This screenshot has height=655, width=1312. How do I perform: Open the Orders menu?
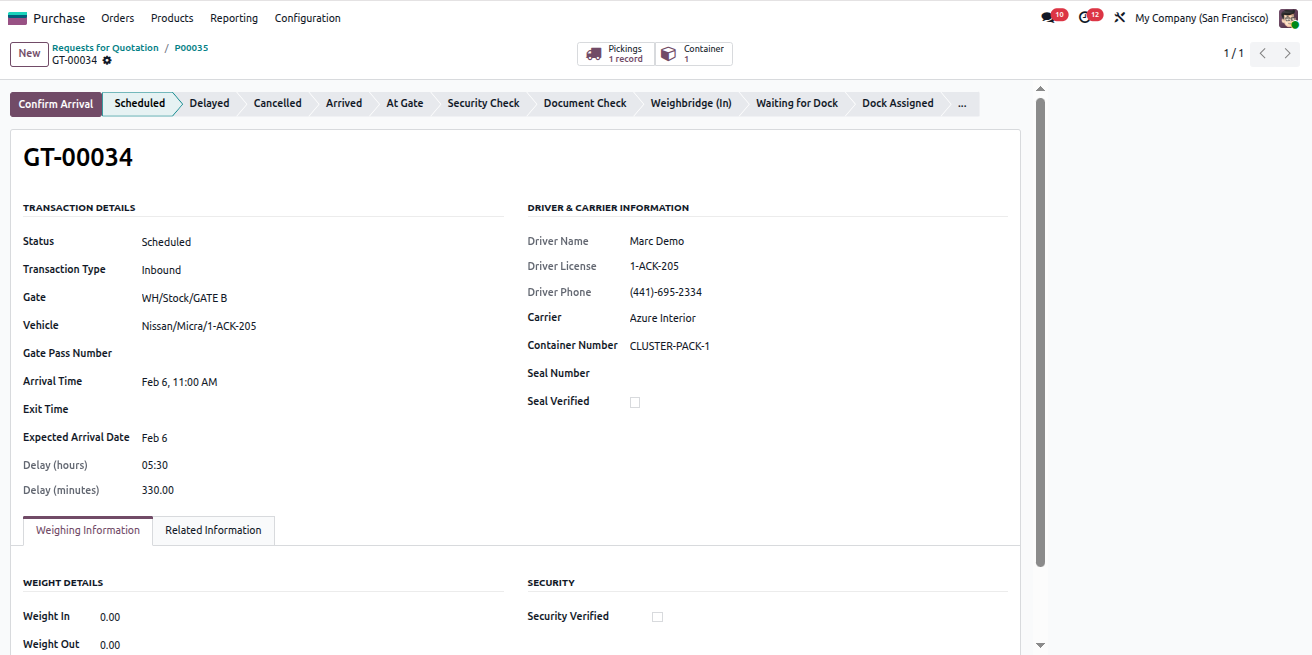118,18
